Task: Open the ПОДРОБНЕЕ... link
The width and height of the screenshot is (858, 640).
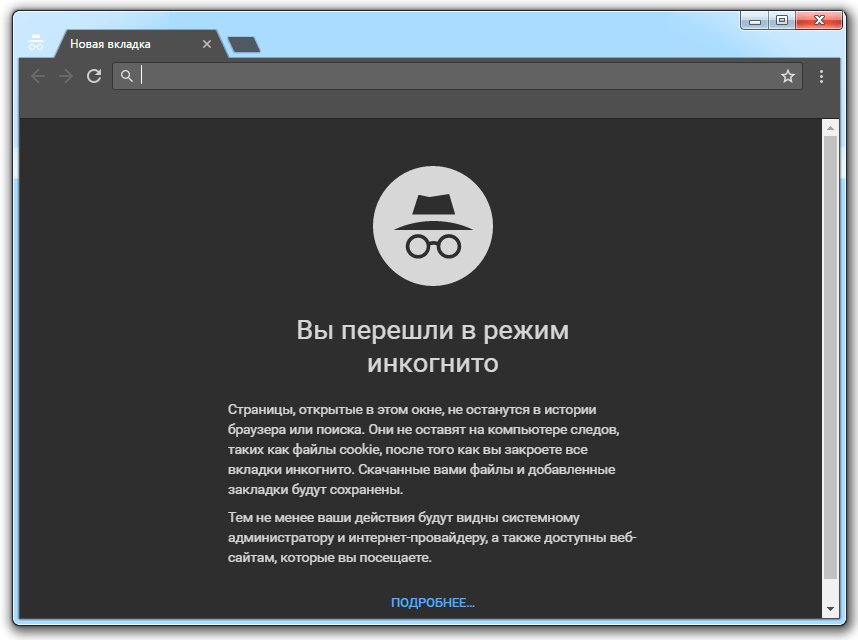Action: pos(433,603)
